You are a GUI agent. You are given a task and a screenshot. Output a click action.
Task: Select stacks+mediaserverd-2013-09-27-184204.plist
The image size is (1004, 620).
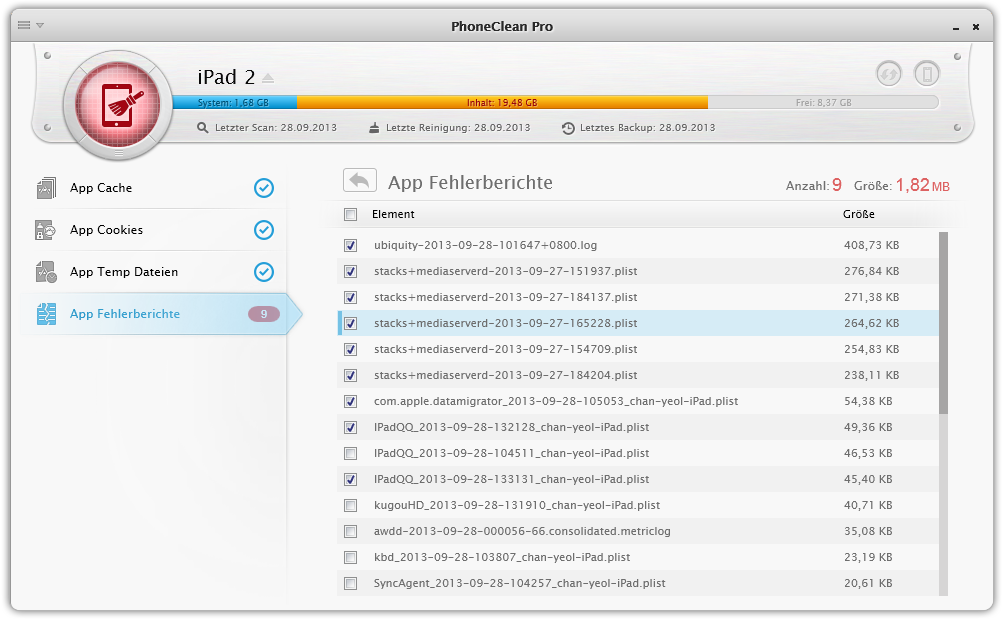[506, 375]
